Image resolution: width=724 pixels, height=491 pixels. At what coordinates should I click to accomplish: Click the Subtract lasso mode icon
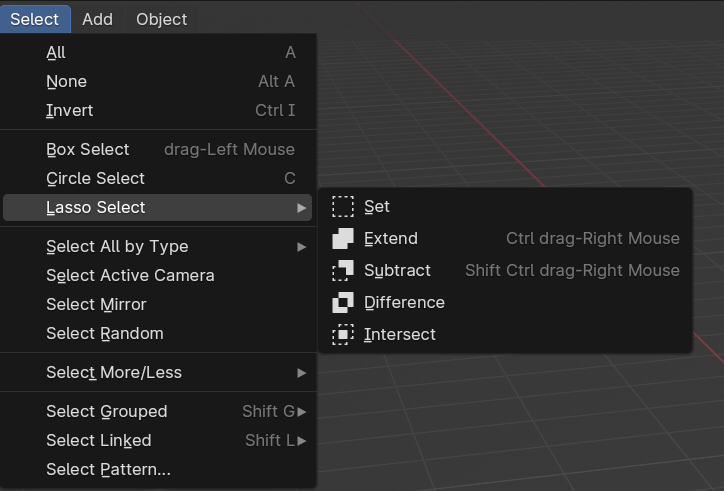343,271
